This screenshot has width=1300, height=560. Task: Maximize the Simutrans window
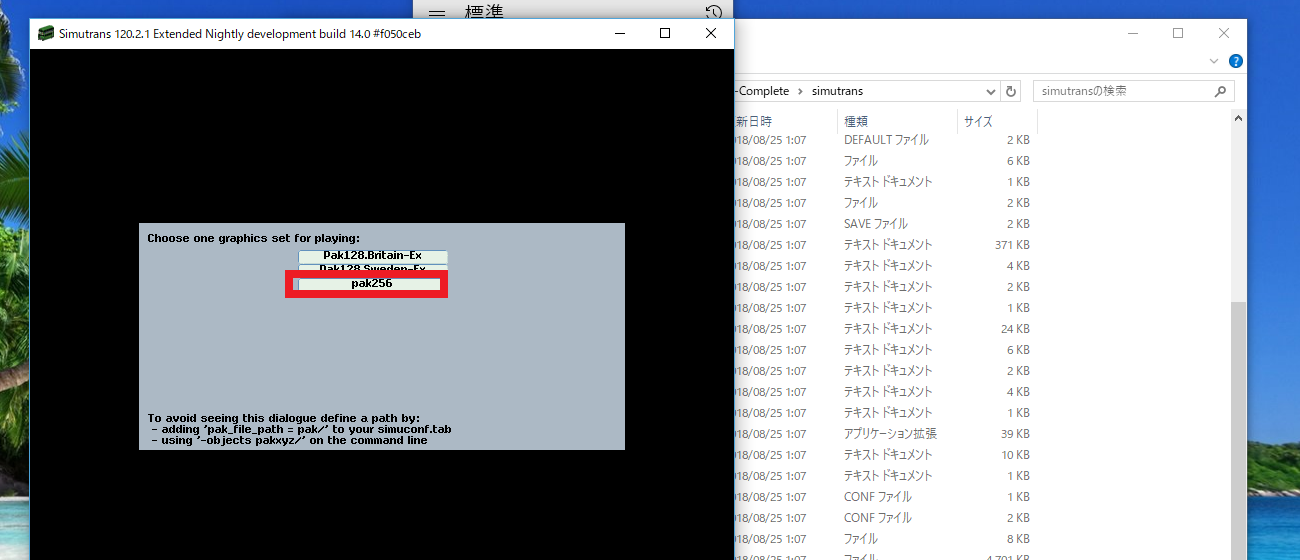[x=665, y=33]
